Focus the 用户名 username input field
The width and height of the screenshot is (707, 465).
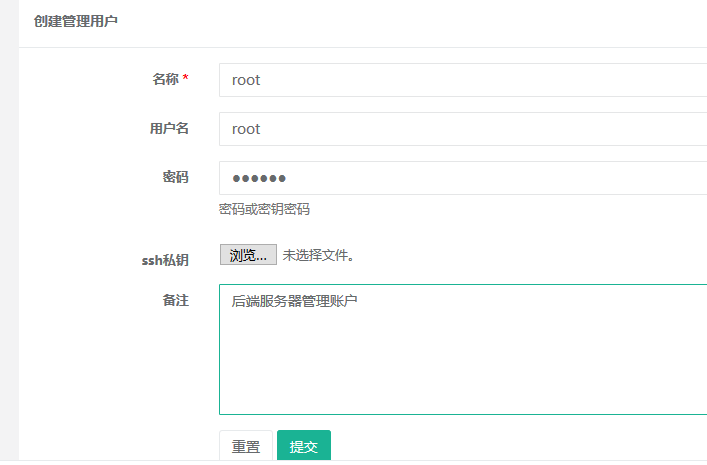460,129
